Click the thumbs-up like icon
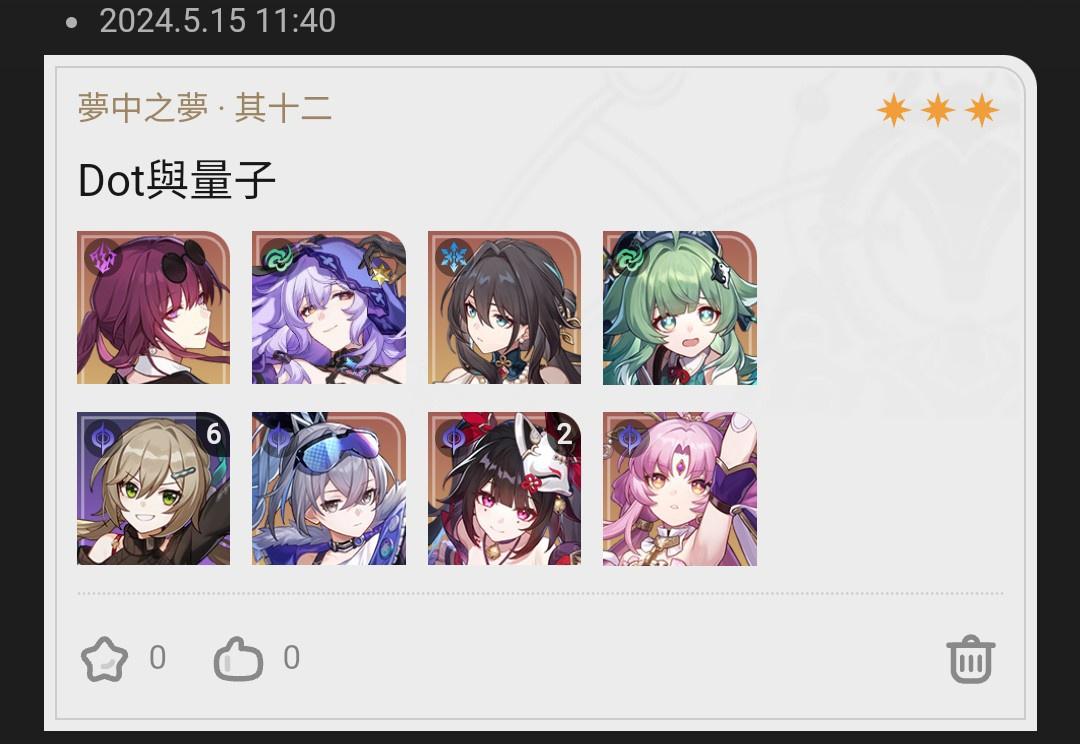Viewport: 1080px width, 744px height. (238, 659)
